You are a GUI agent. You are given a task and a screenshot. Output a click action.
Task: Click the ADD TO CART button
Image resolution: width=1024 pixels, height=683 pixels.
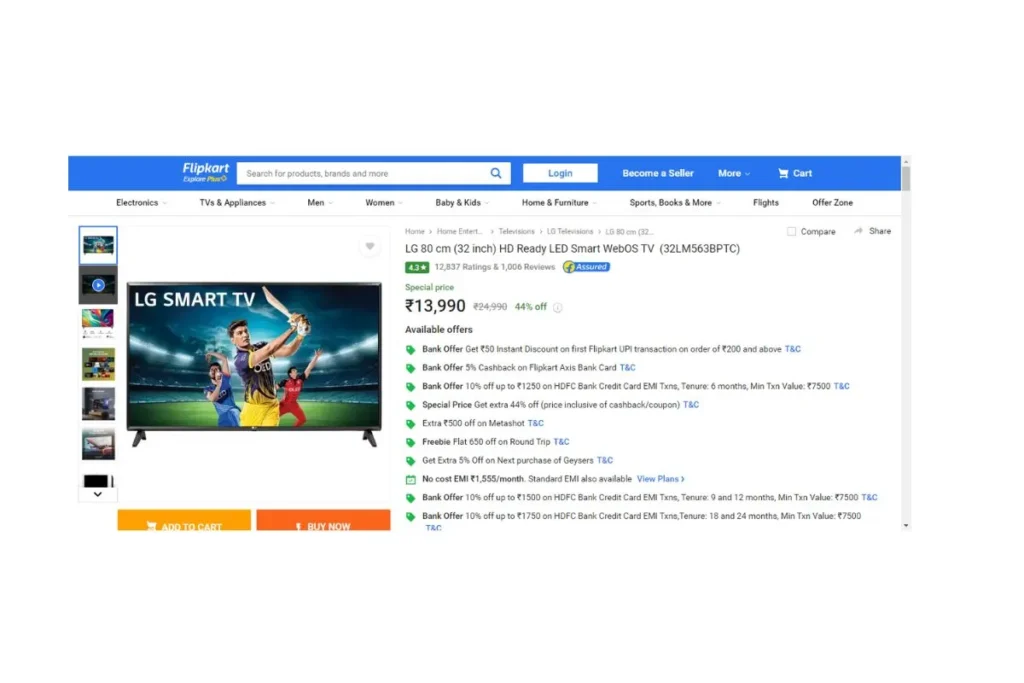click(184, 520)
